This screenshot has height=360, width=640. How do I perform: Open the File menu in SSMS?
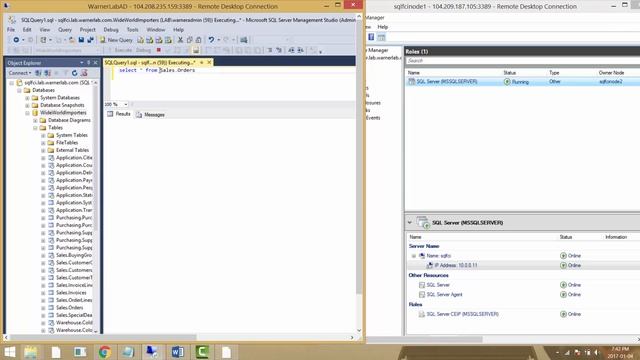pos(11,30)
